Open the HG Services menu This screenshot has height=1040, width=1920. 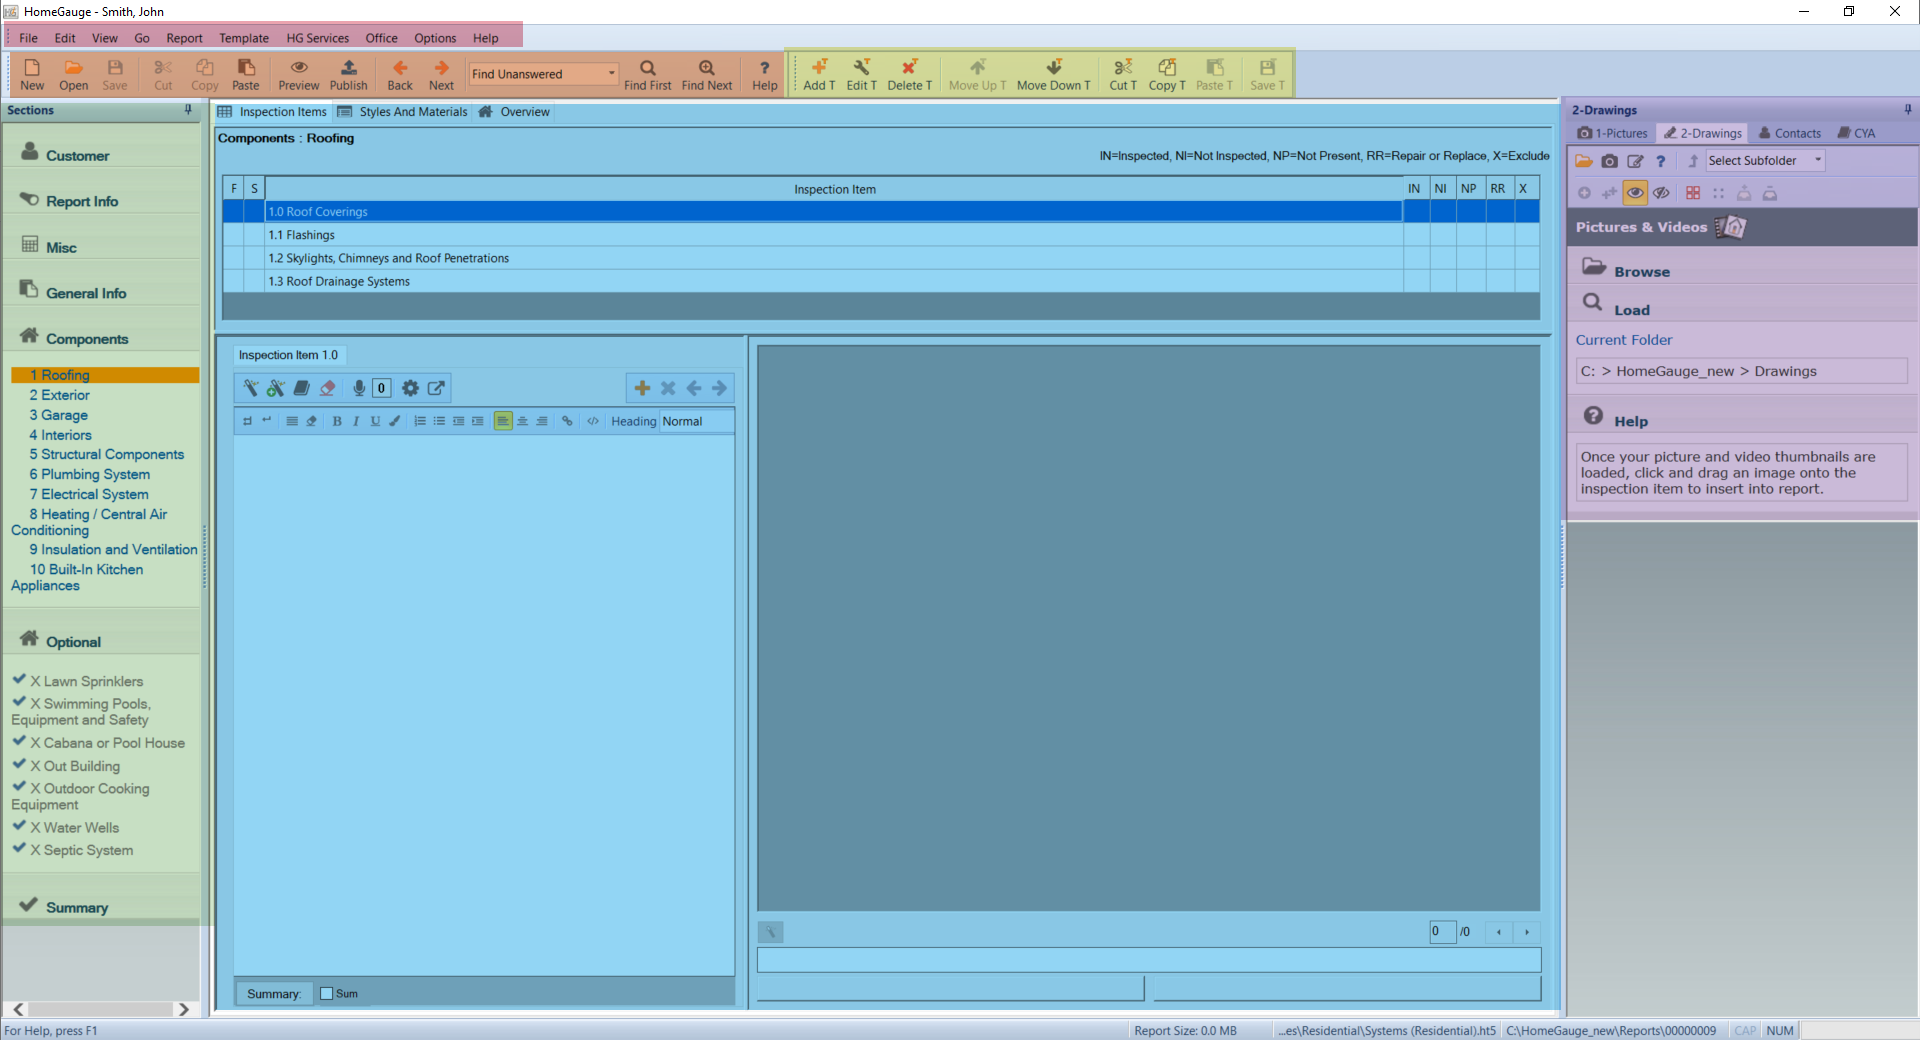[317, 38]
